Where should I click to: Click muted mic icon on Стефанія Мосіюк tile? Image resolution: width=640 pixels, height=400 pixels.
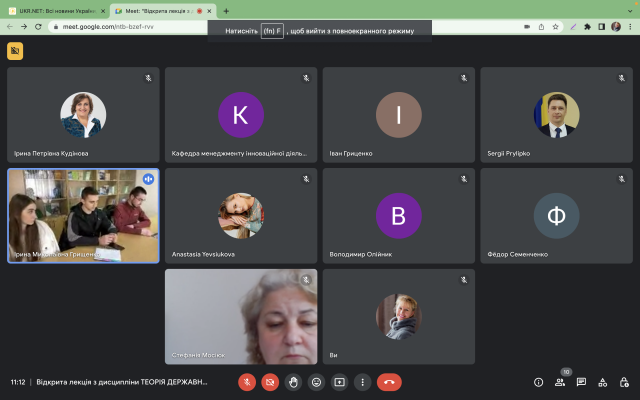click(306, 280)
